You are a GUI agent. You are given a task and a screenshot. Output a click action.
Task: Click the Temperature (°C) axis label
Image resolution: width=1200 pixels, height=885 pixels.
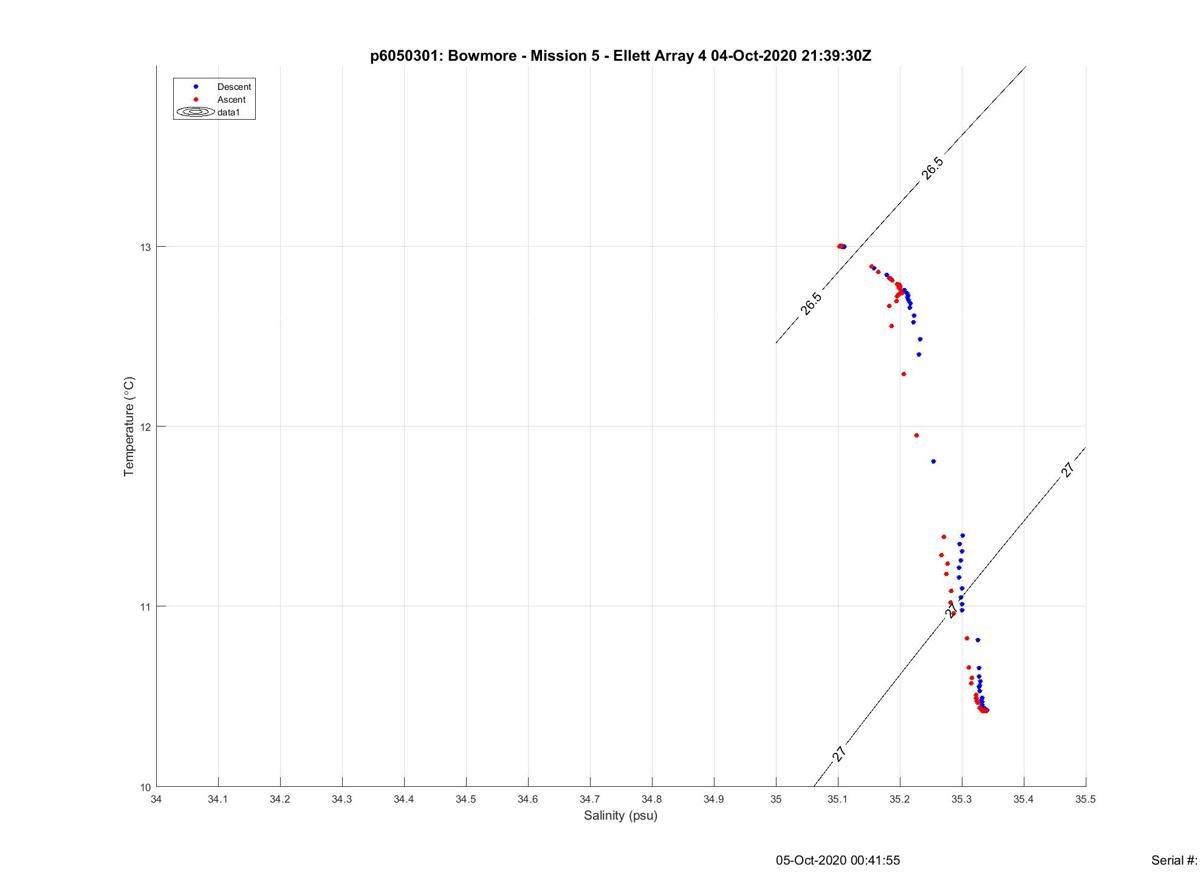coord(128,427)
